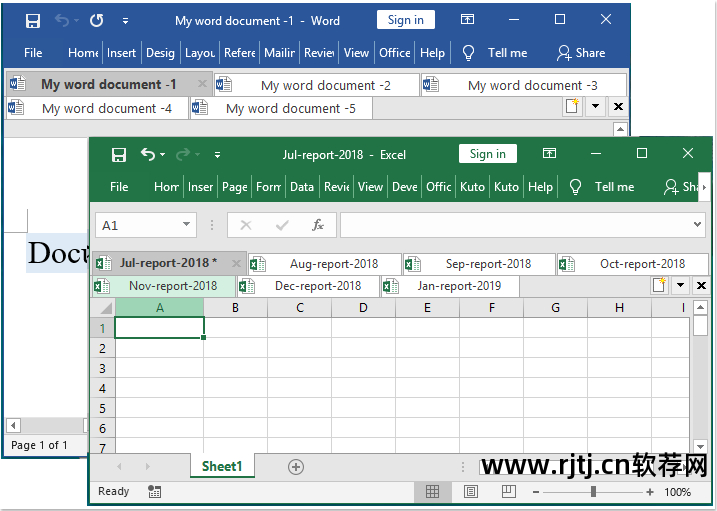Select column D header in Excel
Image resolution: width=717 pixels, height=511 pixels.
coord(363,308)
